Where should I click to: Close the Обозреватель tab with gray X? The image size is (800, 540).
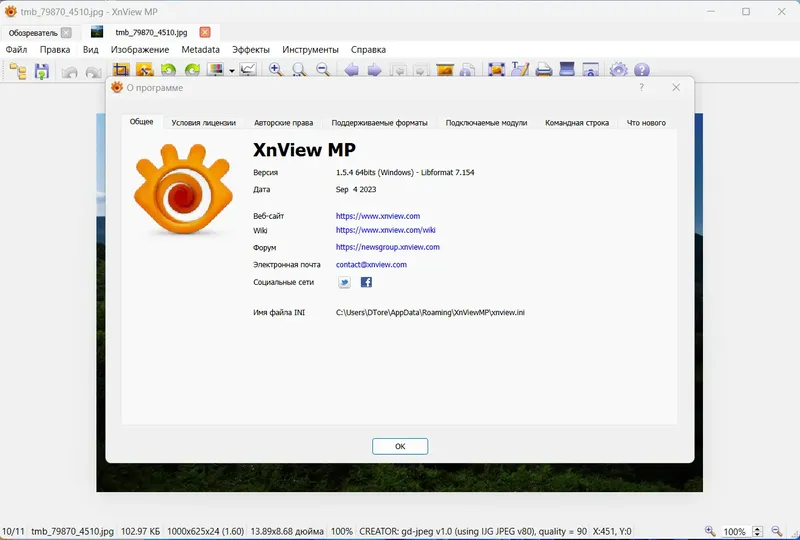(x=66, y=33)
